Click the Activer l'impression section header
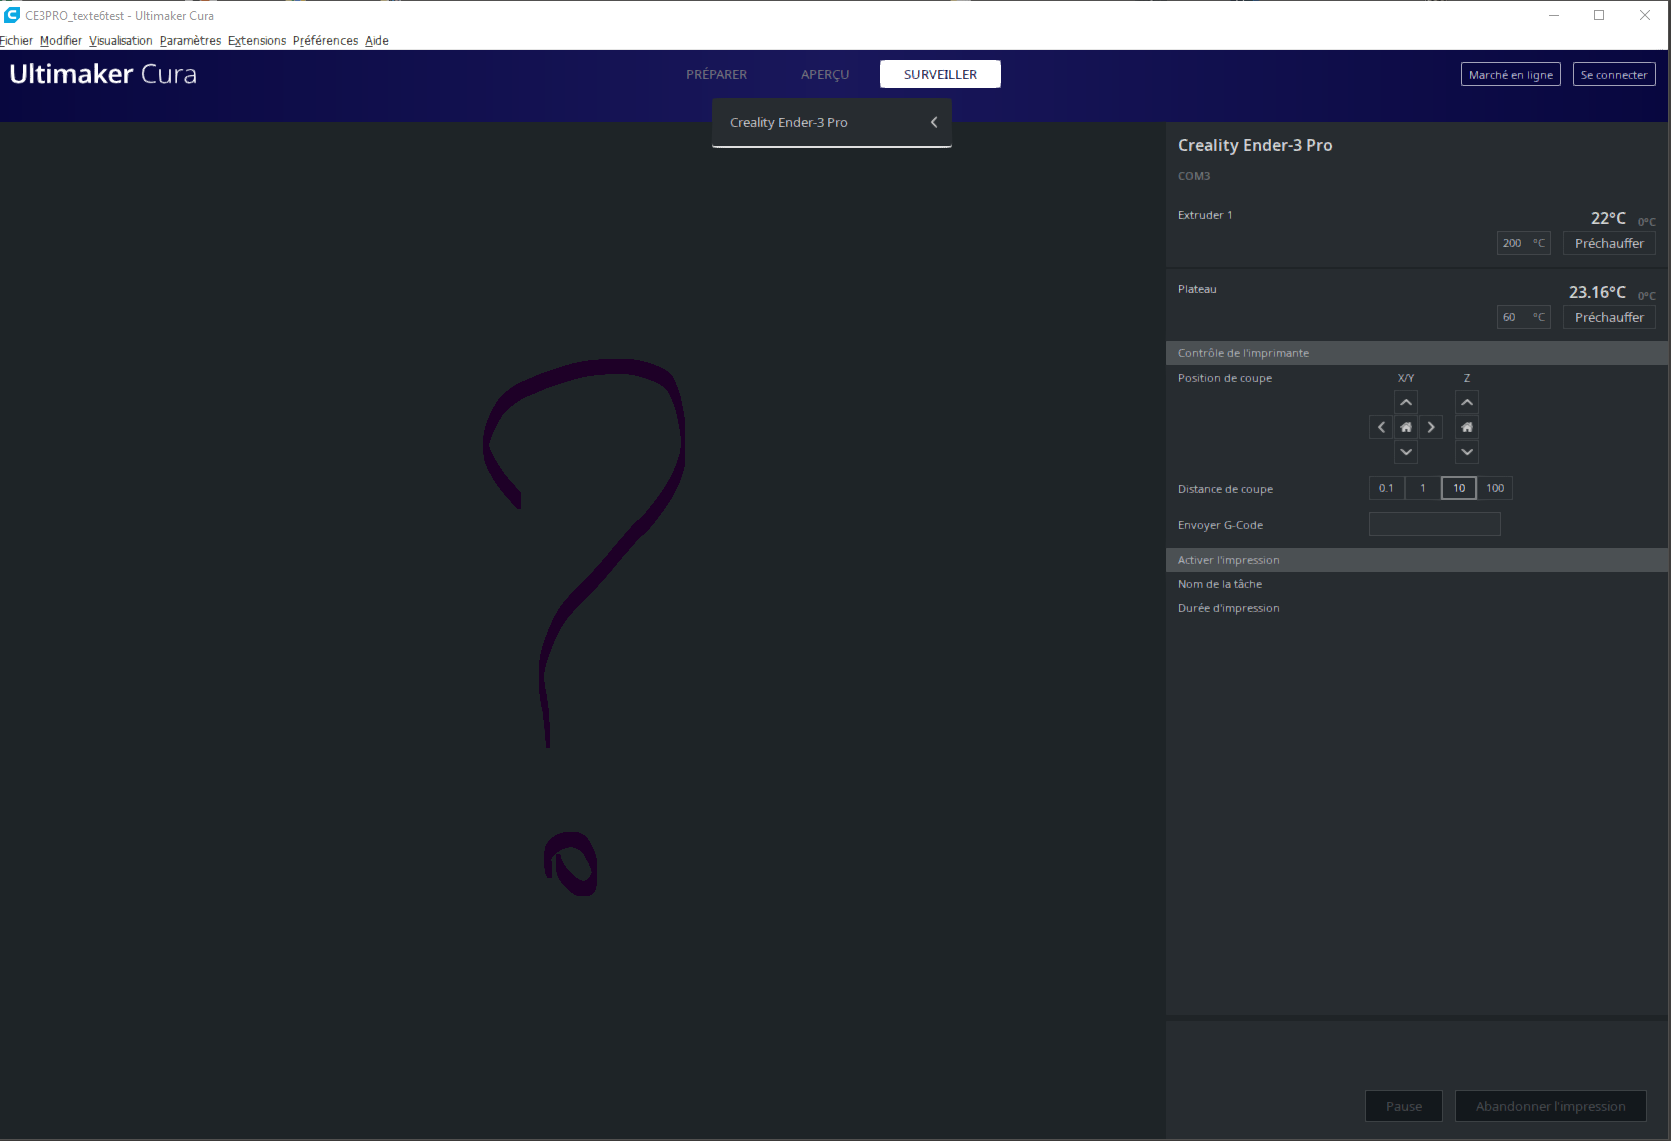The image size is (1671, 1141). [x=1417, y=560]
